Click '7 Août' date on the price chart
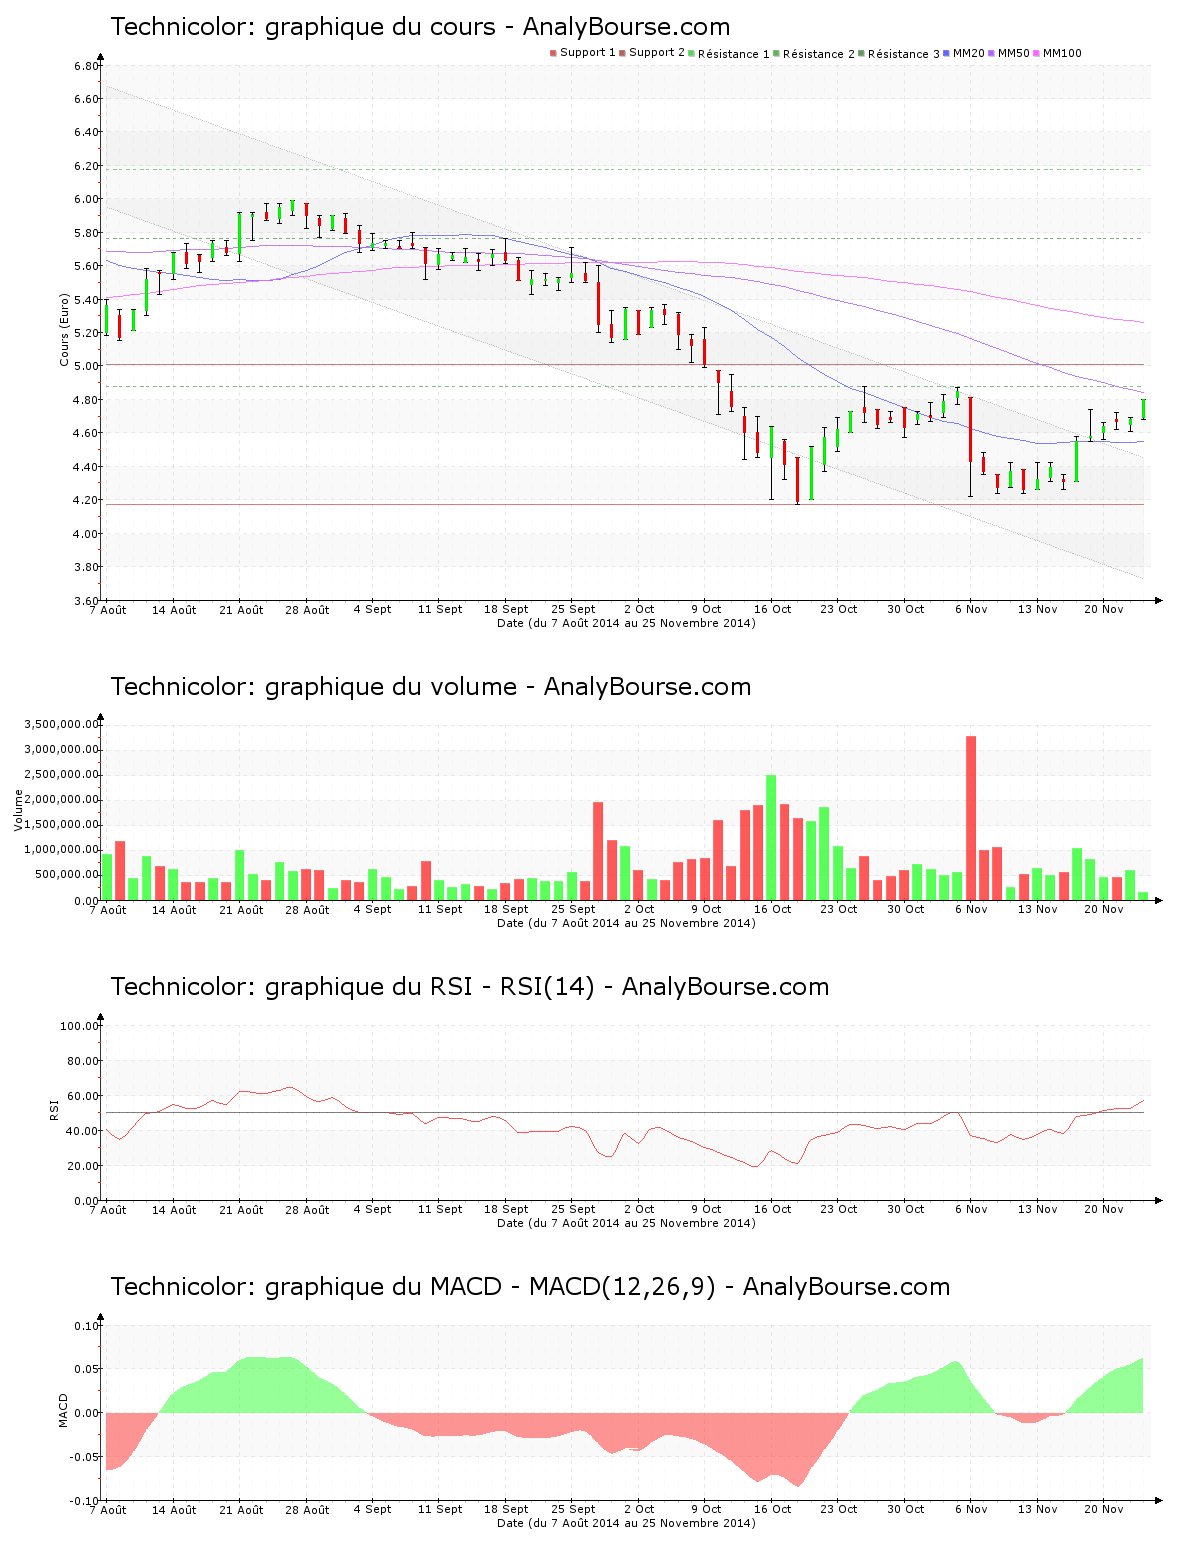1200x1550 pixels. point(107,610)
